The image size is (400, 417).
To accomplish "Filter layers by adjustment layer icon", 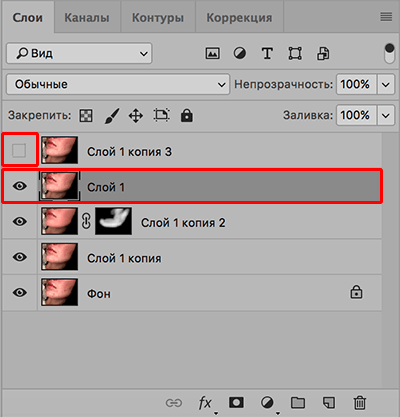I will (239, 53).
